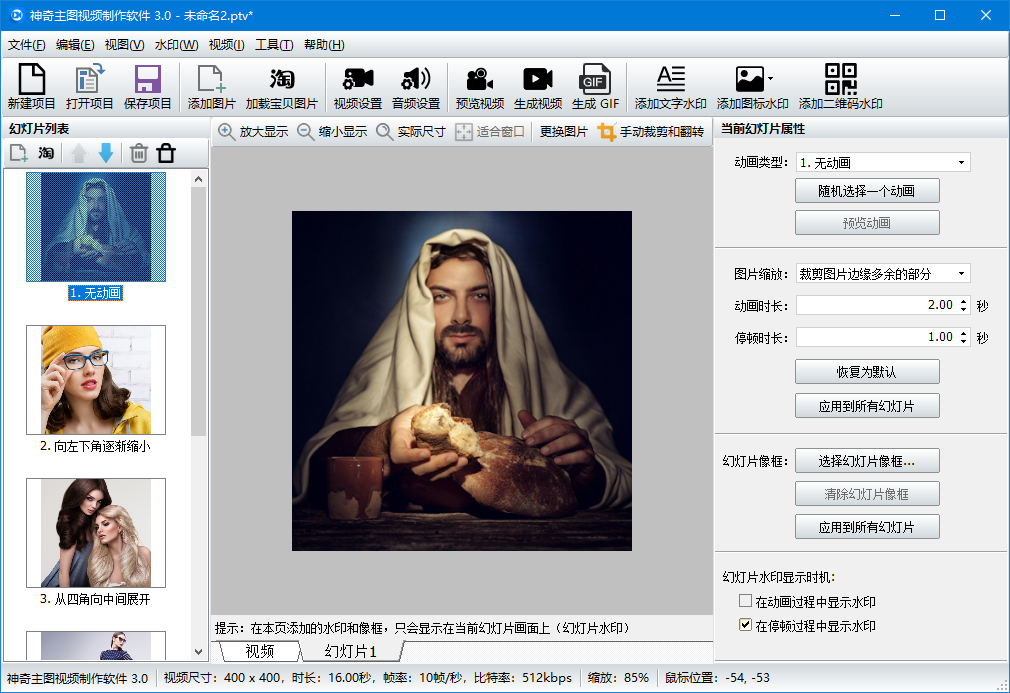Open the 视频设置 panel
Image resolution: width=1010 pixels, height=693 pixels.
pyautogui.click(x=360, y=85)
